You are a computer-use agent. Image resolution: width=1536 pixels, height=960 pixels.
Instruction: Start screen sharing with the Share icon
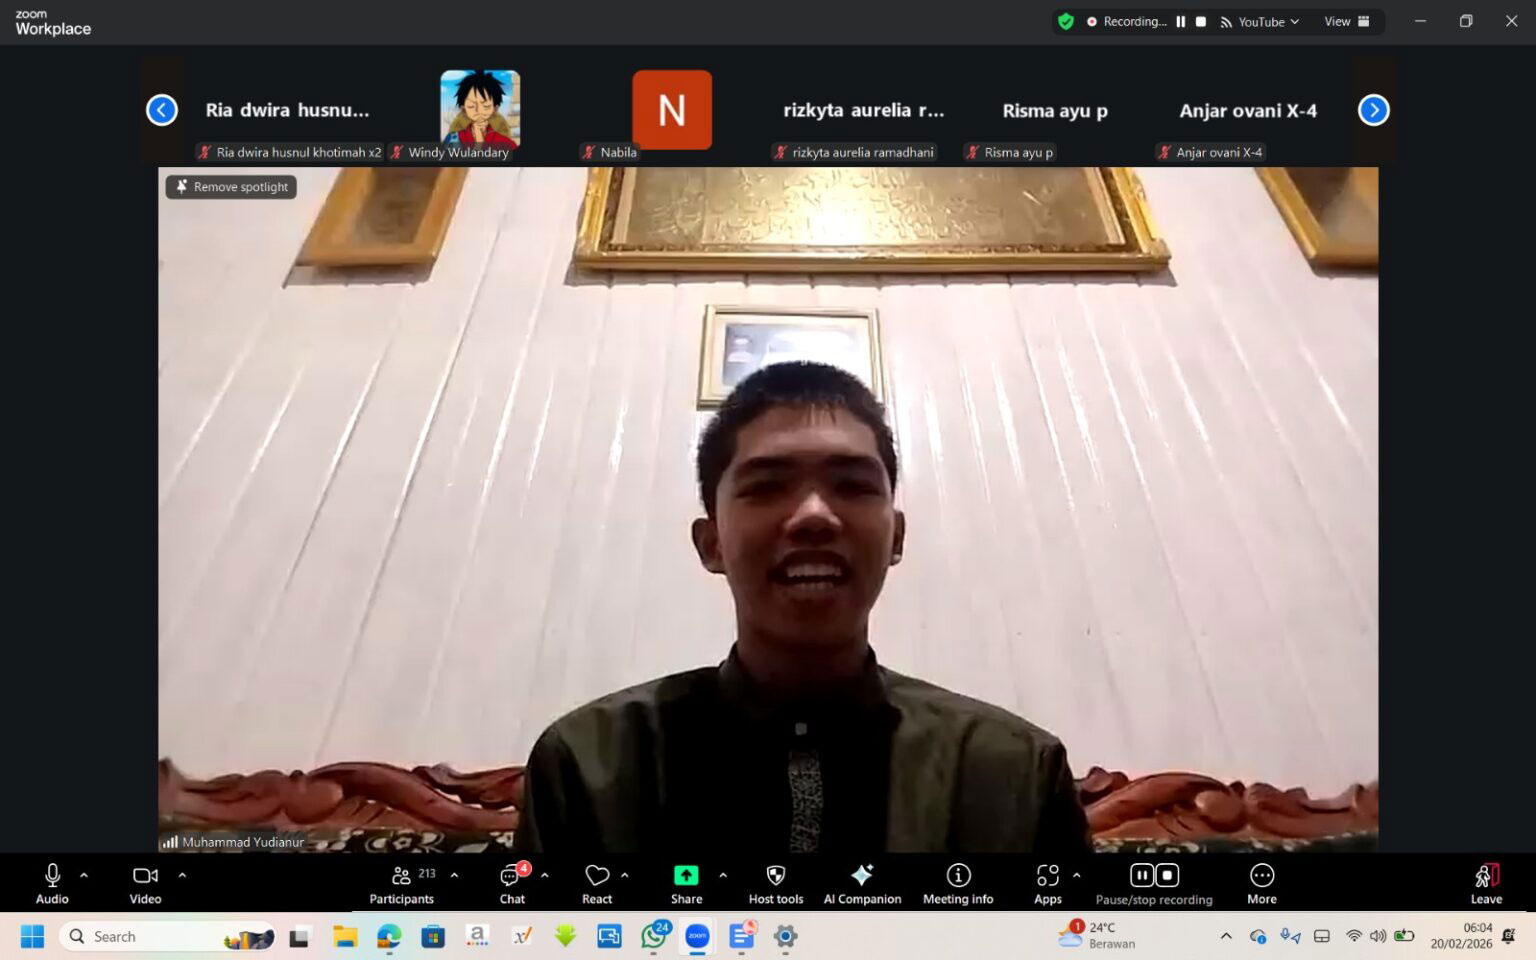click(x=685, y=875)
